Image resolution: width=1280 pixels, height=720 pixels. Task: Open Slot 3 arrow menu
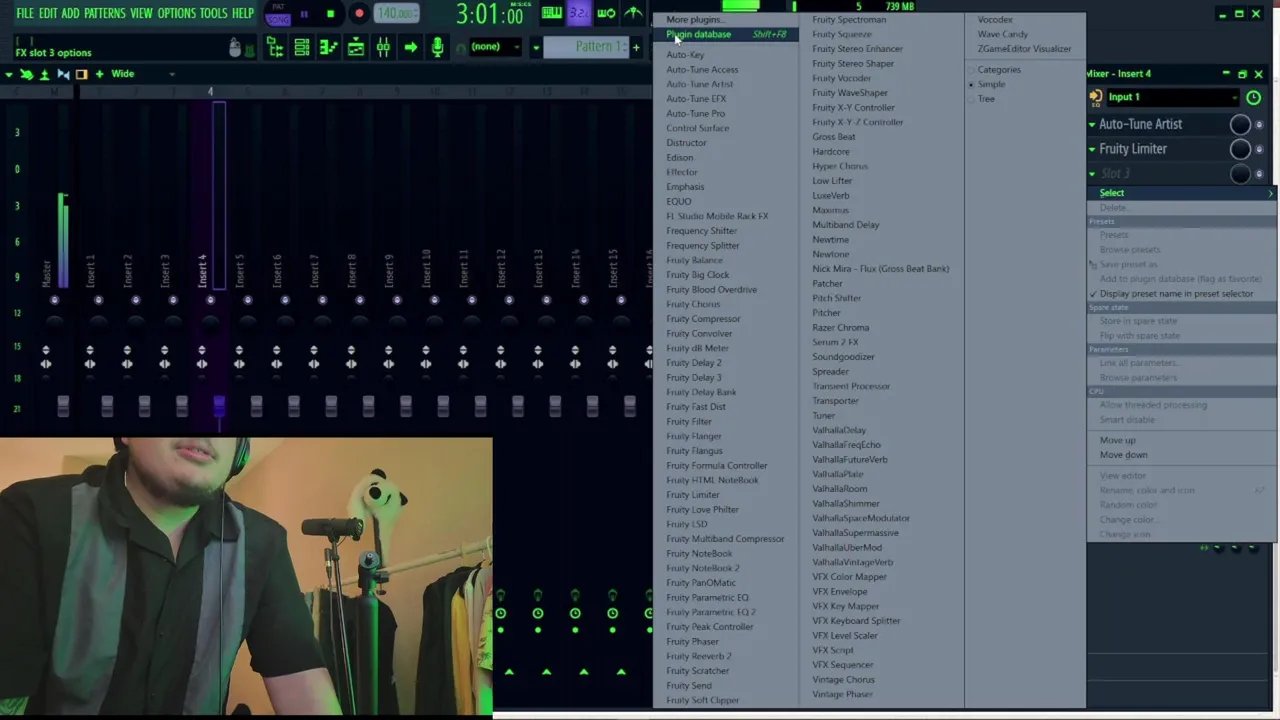coord(1092,174)
